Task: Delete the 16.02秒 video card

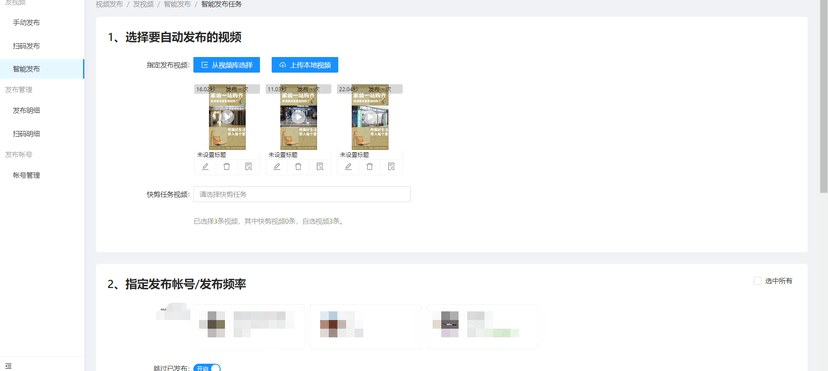Action: click(227, 167)
